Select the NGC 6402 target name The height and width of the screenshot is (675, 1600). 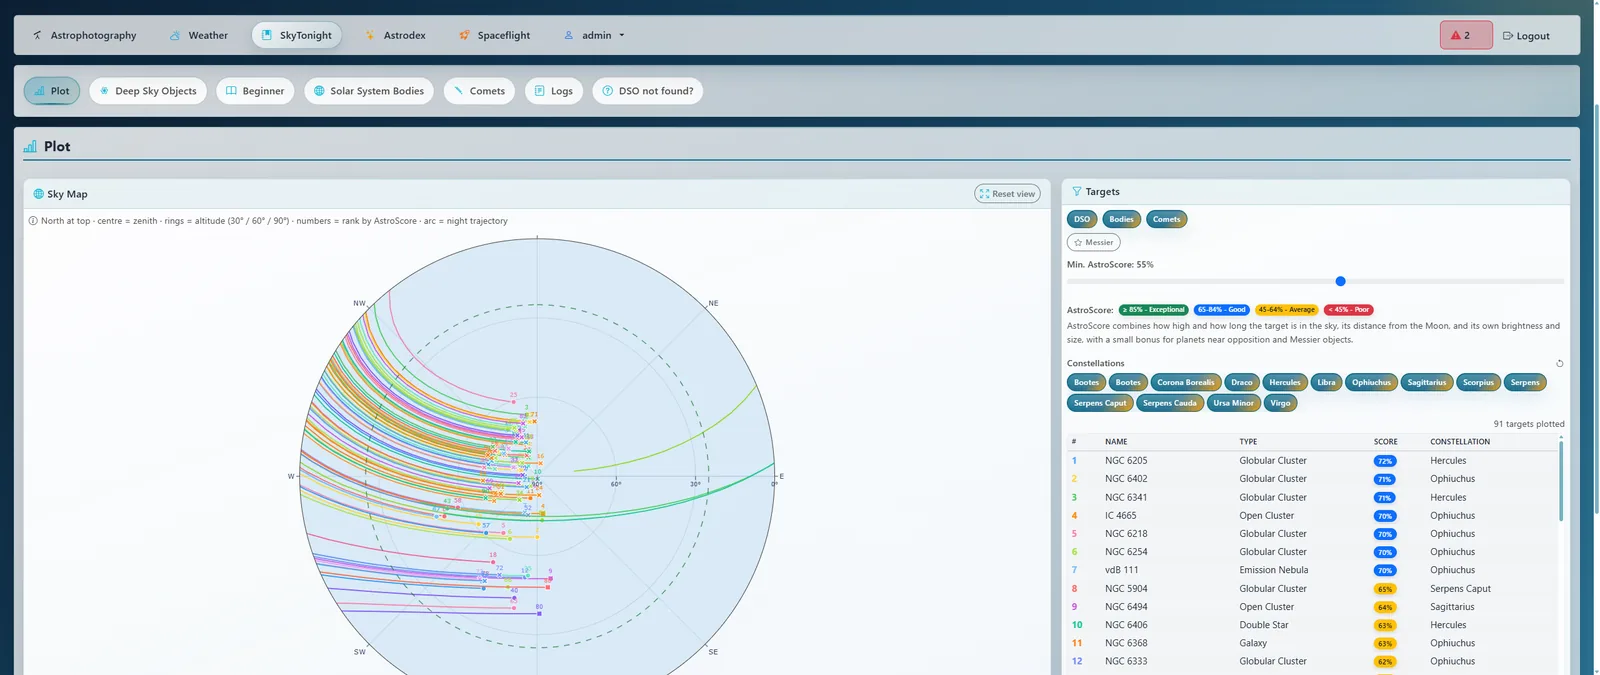click(x=1126, y=479)
